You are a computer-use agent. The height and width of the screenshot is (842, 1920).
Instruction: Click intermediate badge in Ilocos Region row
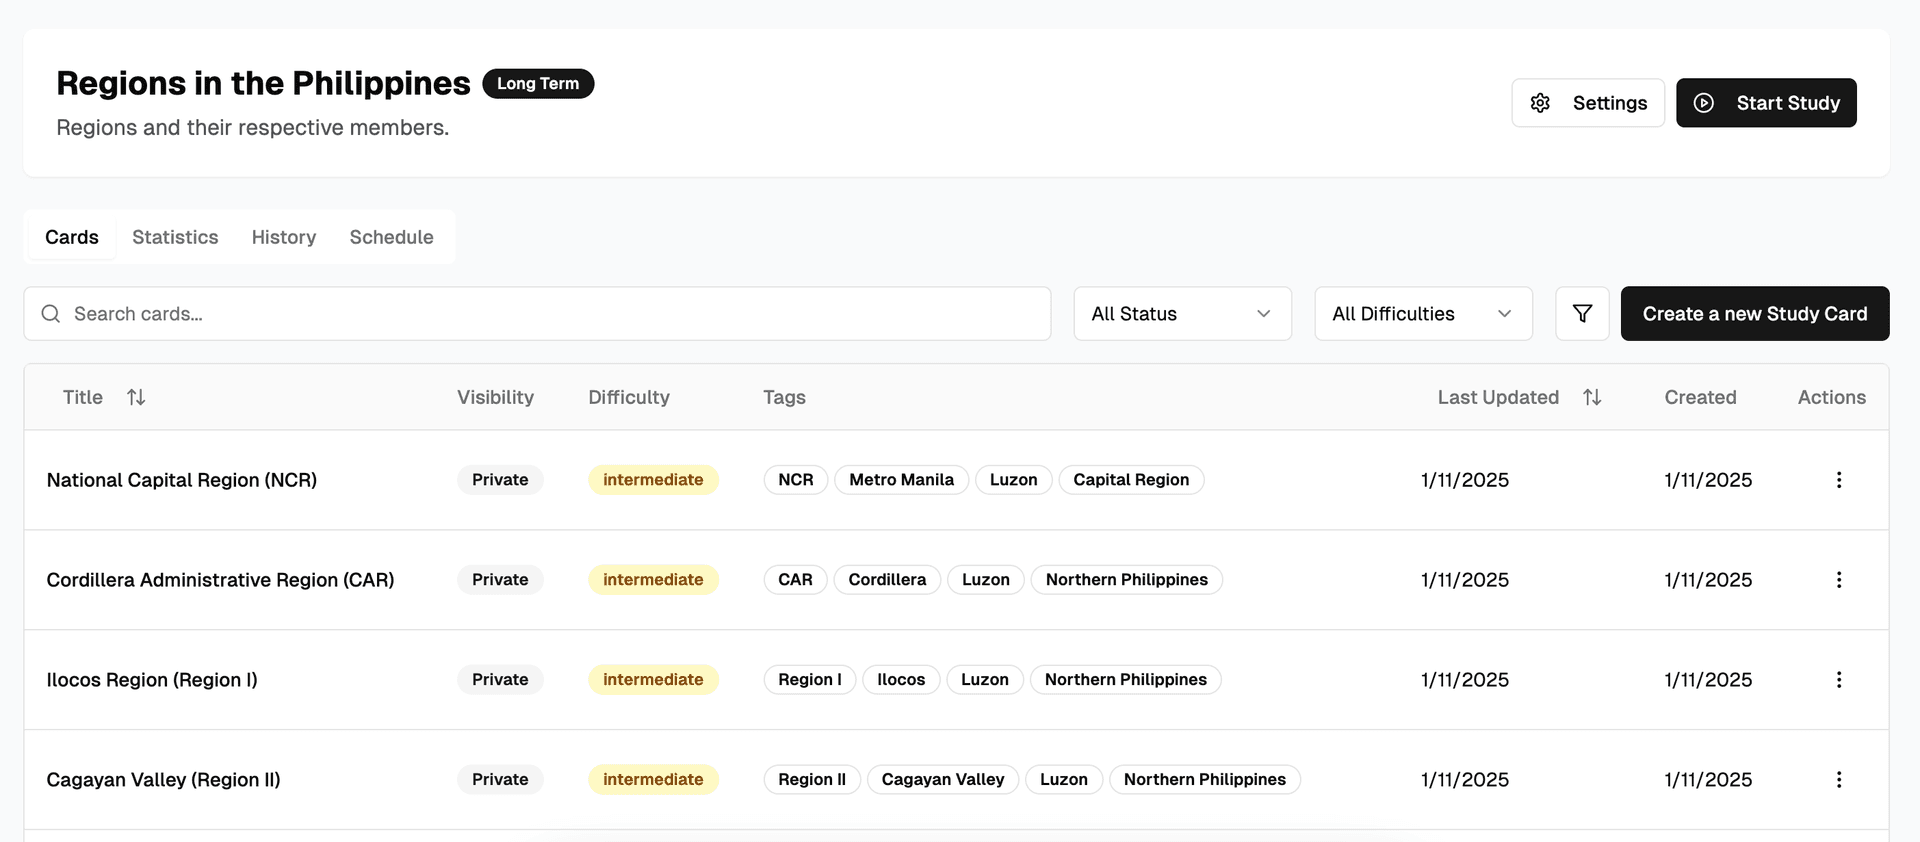click(x=653, y=680)
